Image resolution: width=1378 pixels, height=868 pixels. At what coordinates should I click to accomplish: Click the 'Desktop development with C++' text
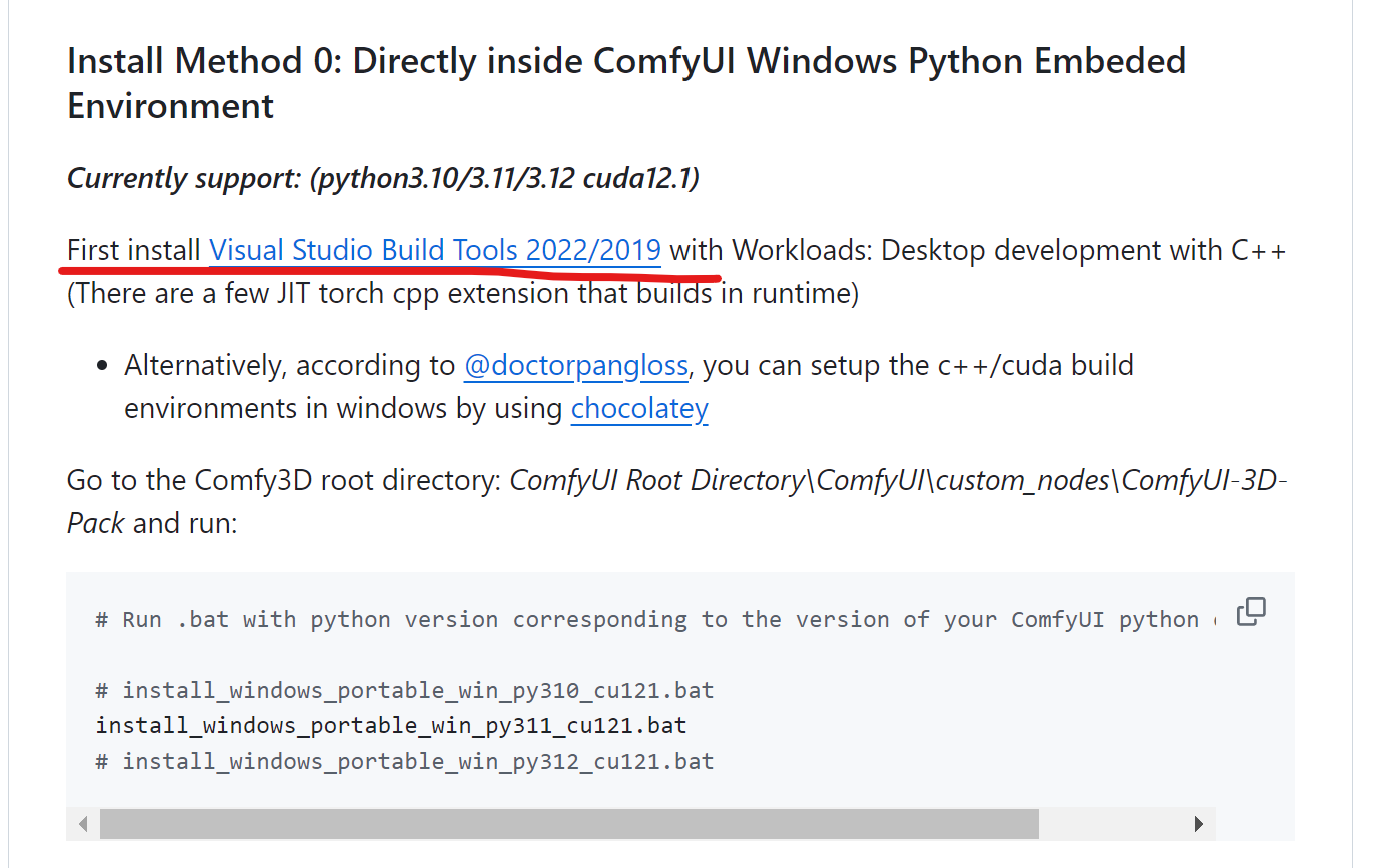[x=1084, y=250]
